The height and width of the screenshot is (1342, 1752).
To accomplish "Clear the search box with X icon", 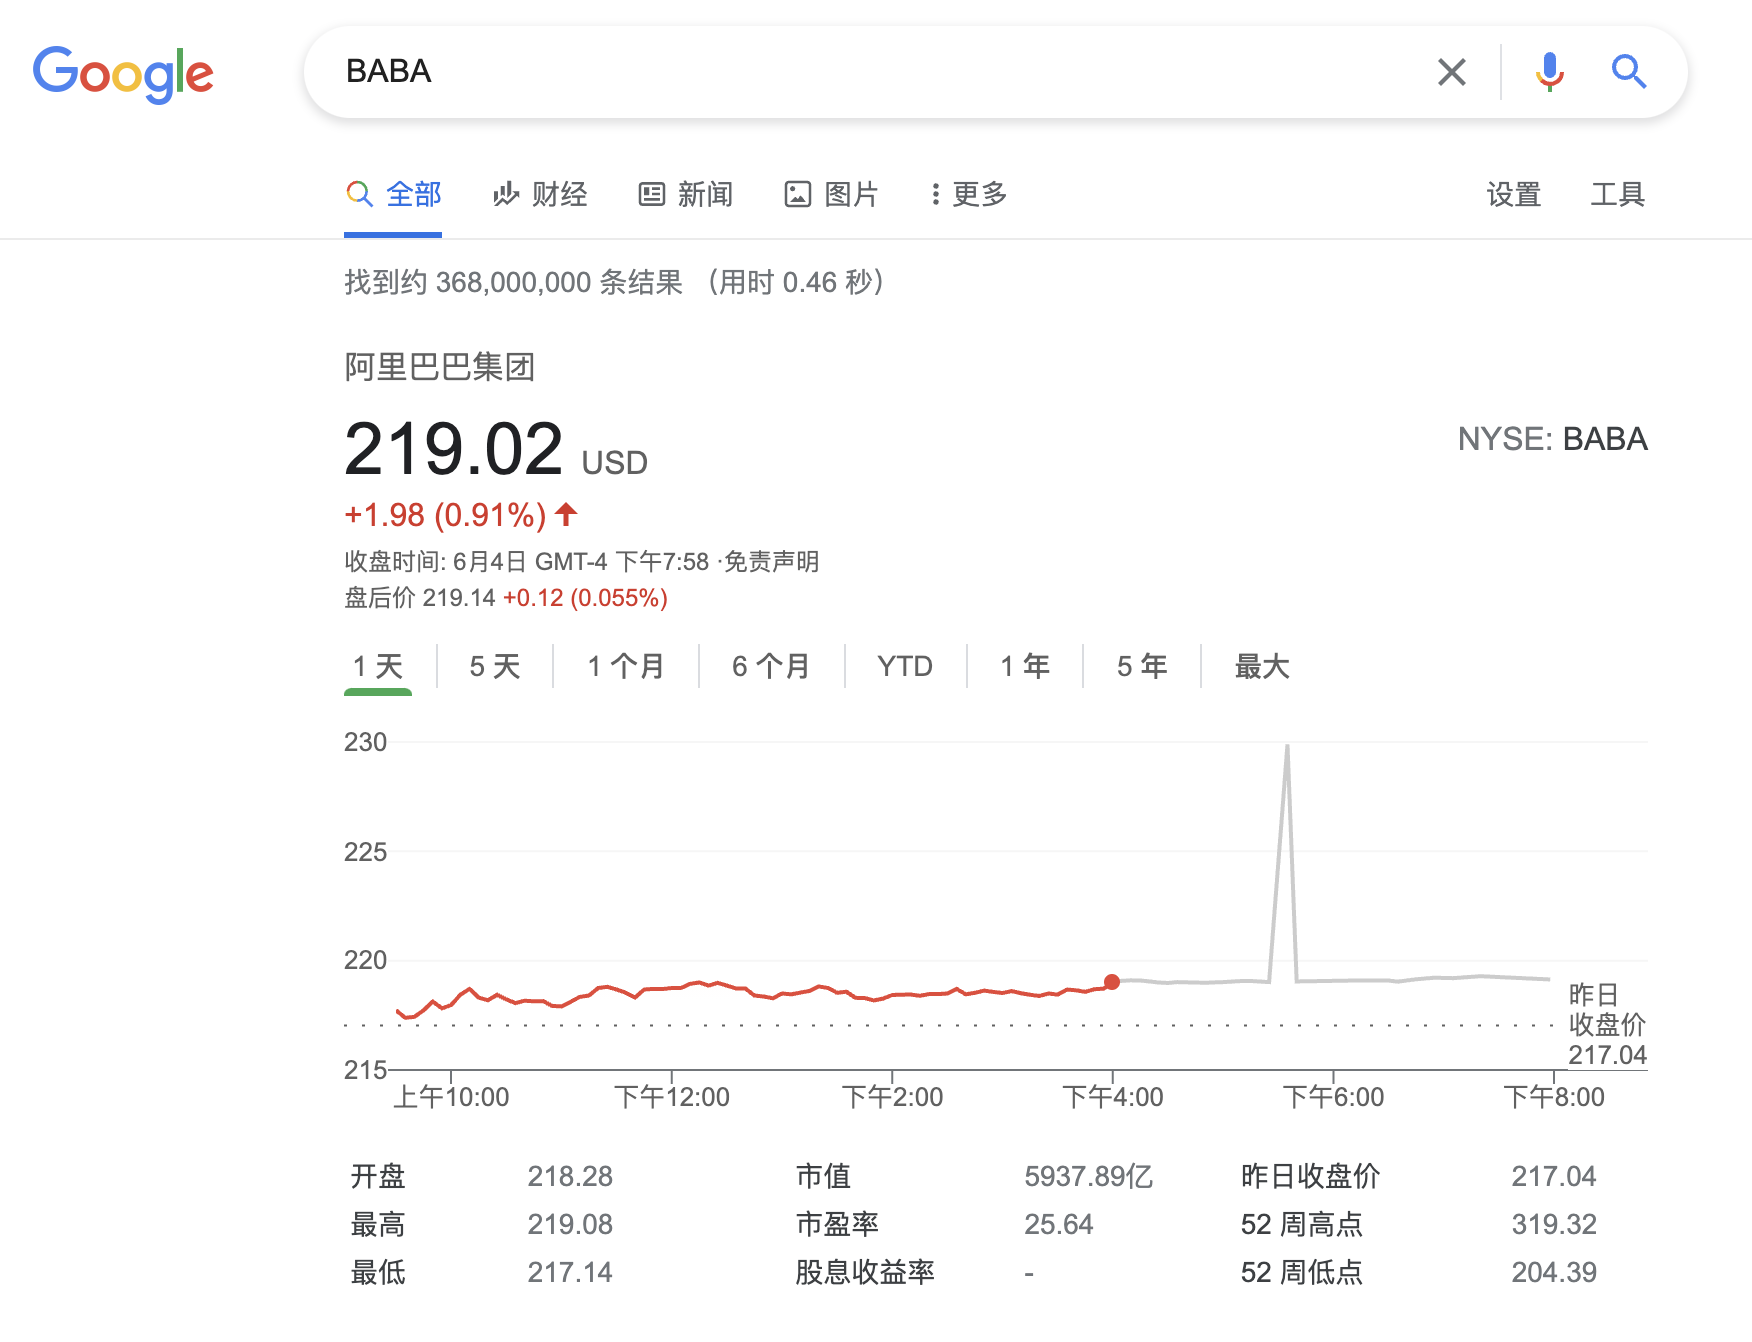I will tap(1451, 72).
